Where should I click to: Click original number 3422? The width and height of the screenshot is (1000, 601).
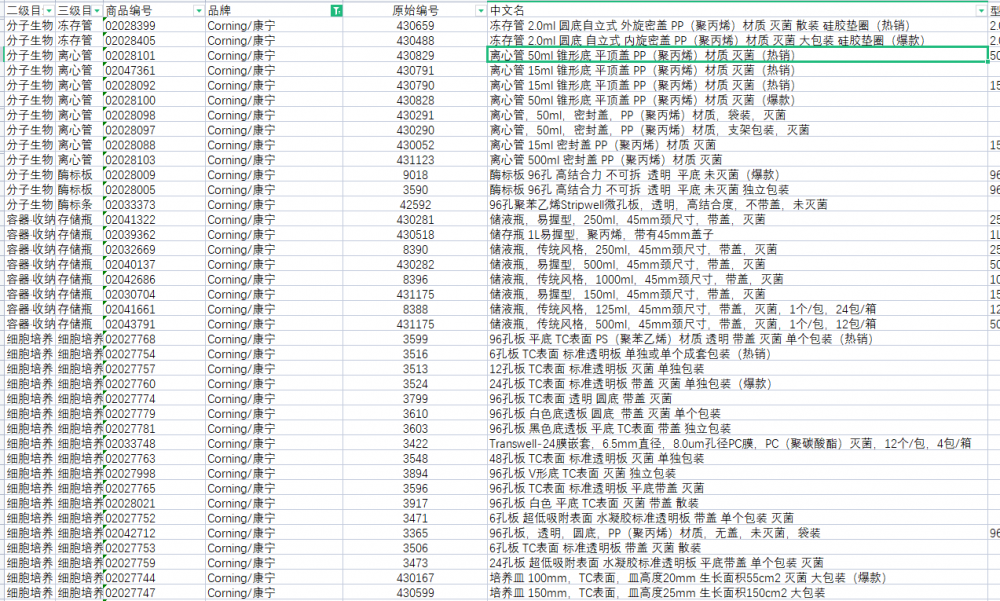415,443
